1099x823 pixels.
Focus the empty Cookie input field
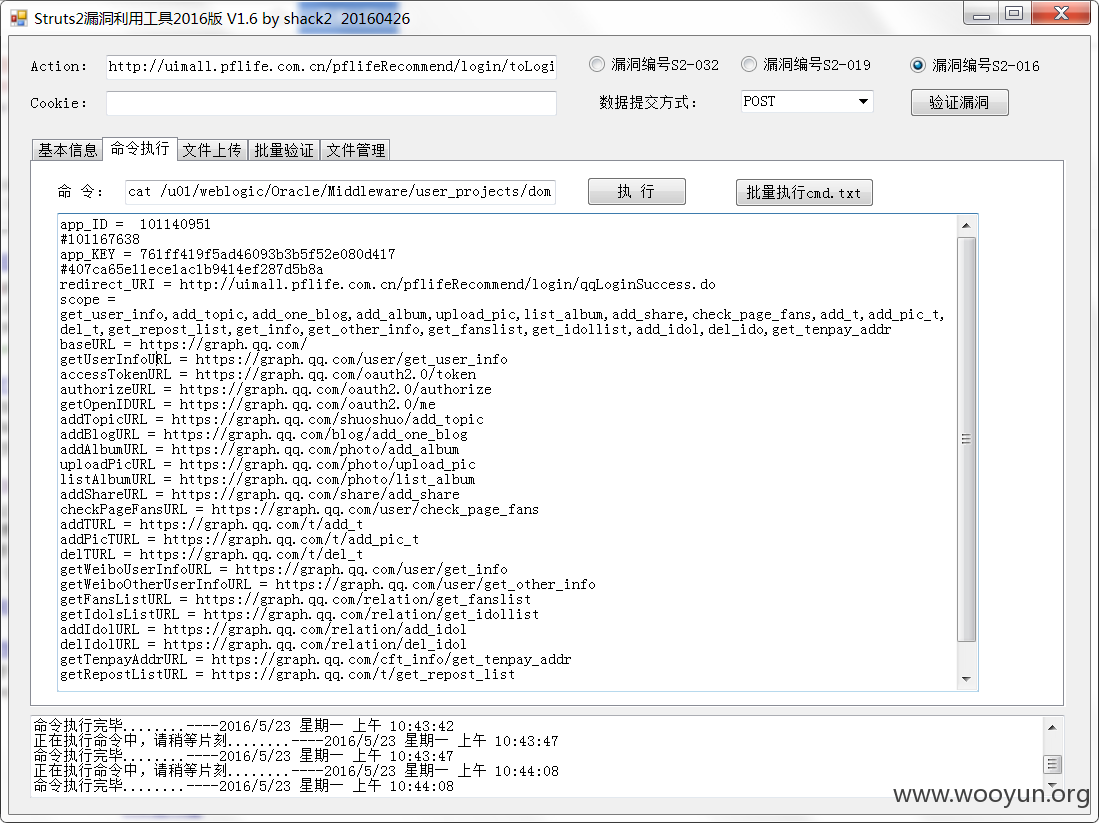332,103
